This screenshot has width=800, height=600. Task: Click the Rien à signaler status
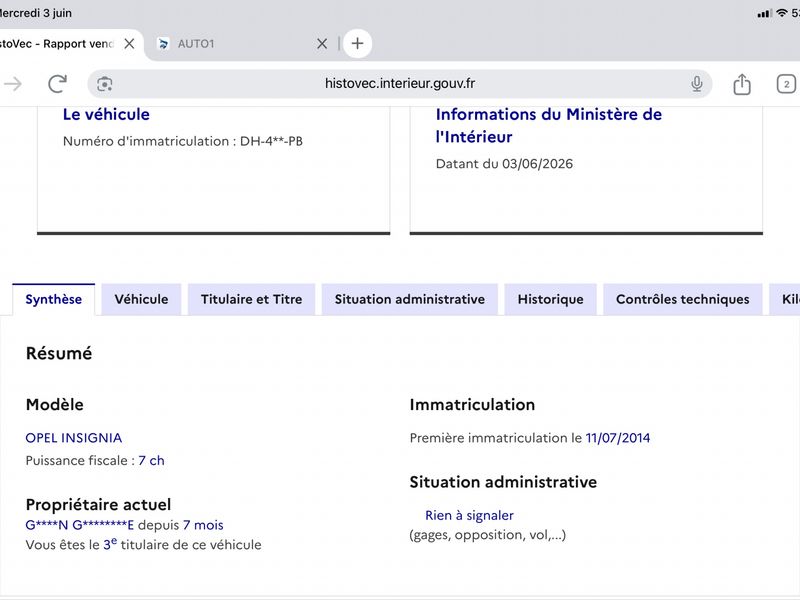tap(469, 515)
